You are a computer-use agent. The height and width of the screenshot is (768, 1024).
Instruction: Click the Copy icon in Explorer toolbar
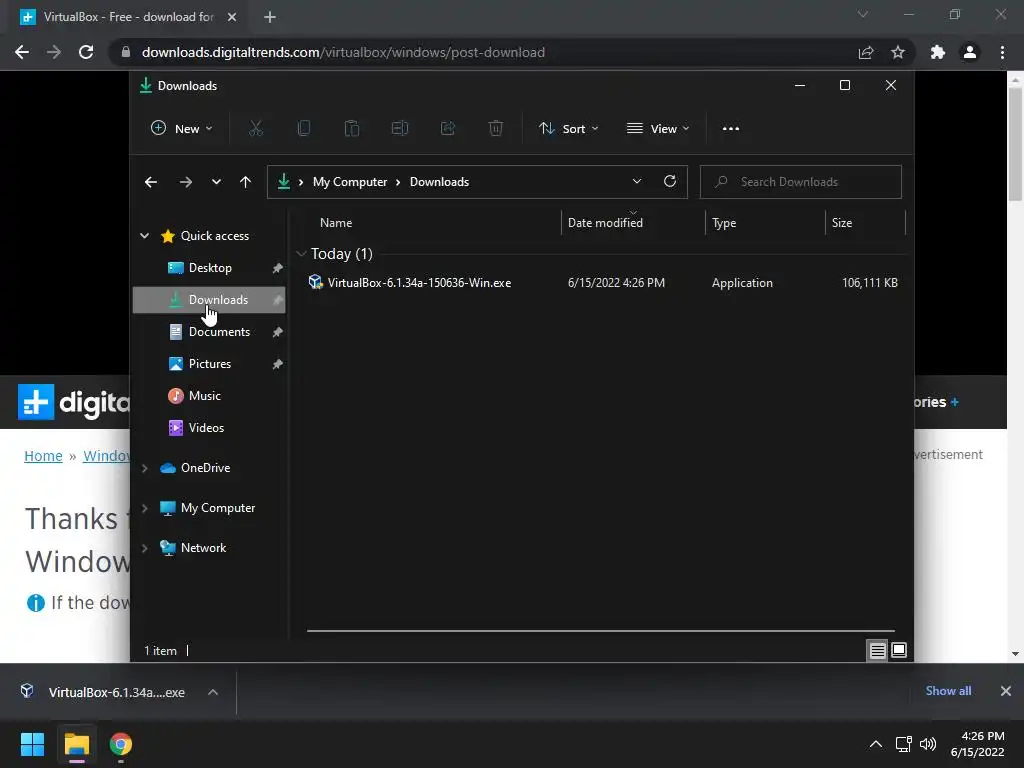[304, 129]
